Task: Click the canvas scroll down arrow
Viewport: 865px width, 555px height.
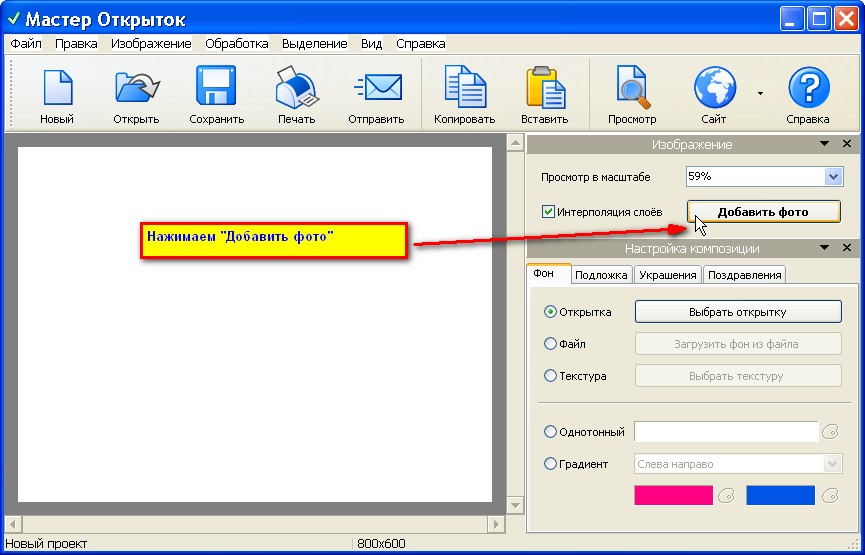Action: pyautogui.click(x=515, y=505)
